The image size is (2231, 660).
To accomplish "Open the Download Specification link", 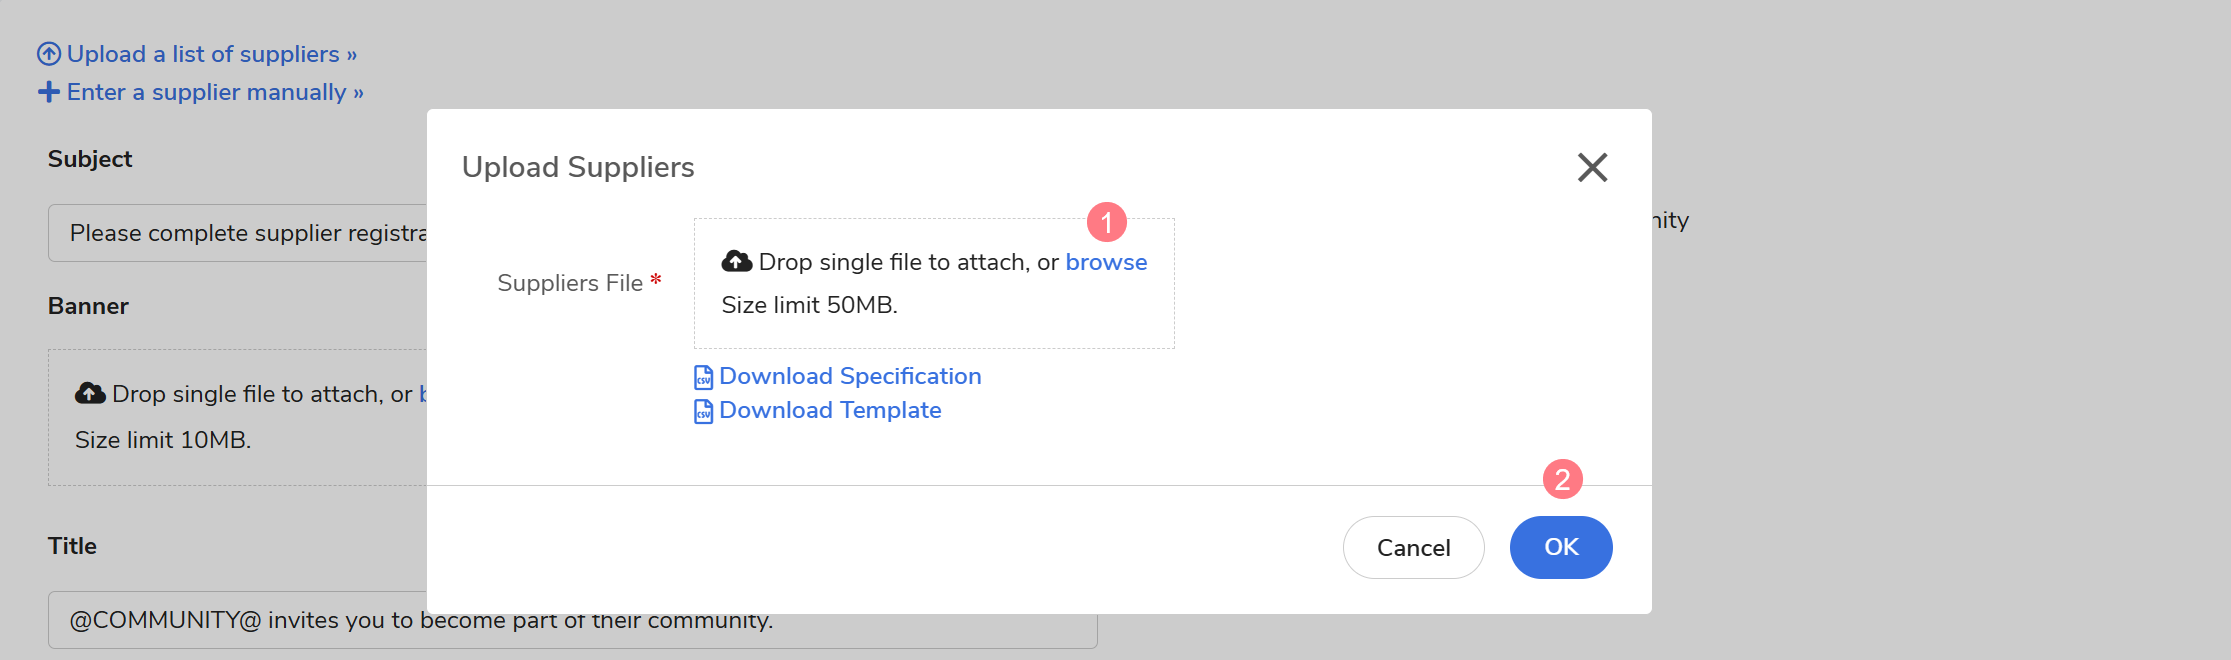I will point(850,376).
